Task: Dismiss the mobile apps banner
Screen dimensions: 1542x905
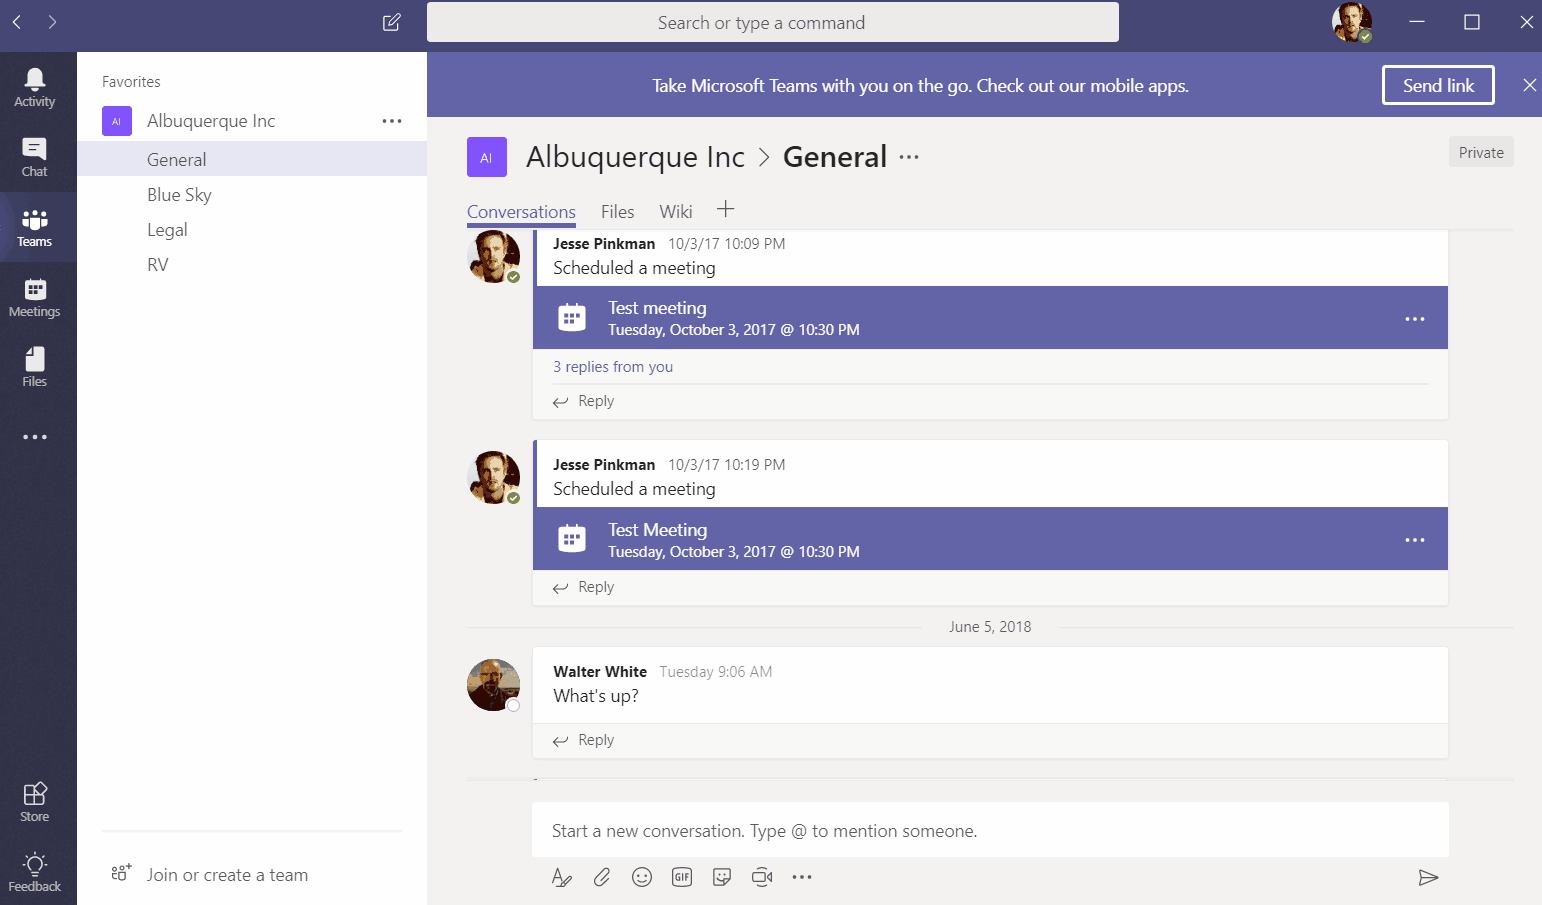Action: pyautogui.click(x=1529, y=85)
